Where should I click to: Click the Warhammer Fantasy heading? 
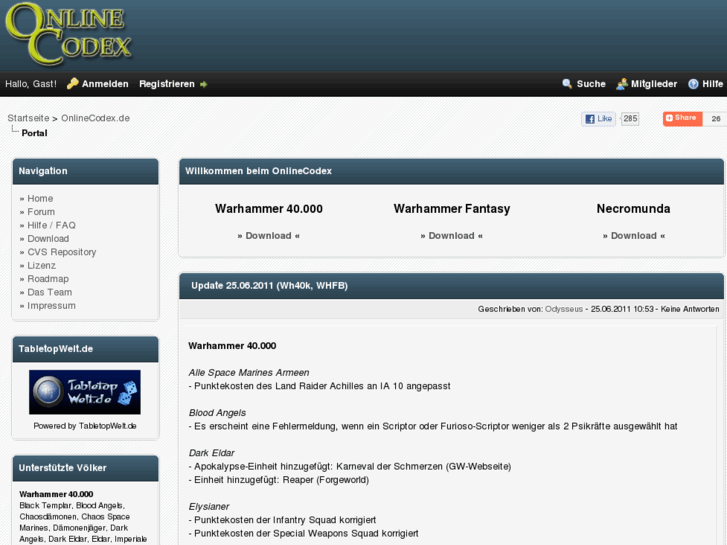tap(452, 209)
